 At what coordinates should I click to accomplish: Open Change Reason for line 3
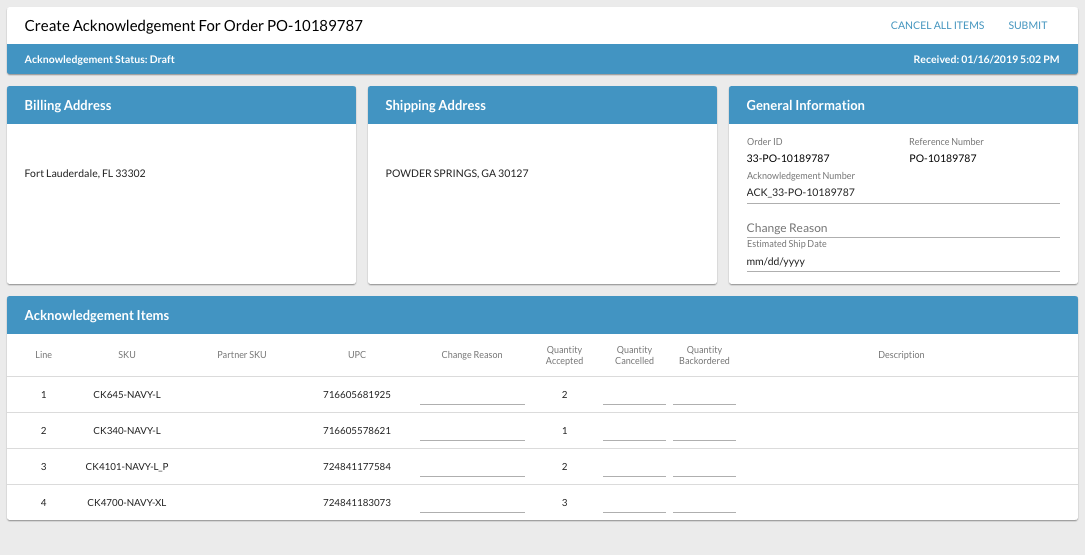tap(472, 467)
